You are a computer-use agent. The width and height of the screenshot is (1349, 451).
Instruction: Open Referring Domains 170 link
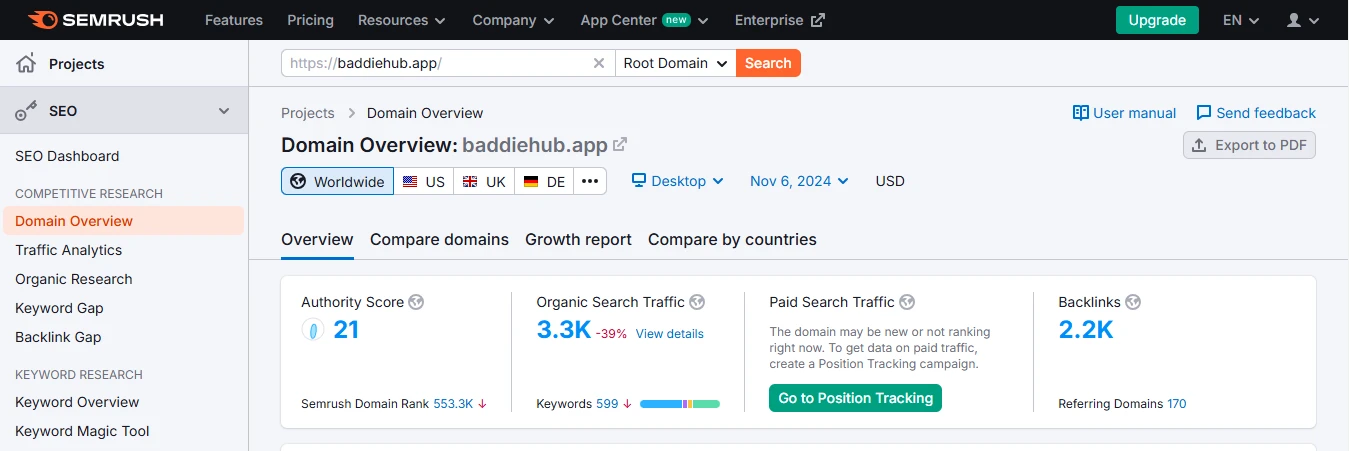click(1177, 404)
